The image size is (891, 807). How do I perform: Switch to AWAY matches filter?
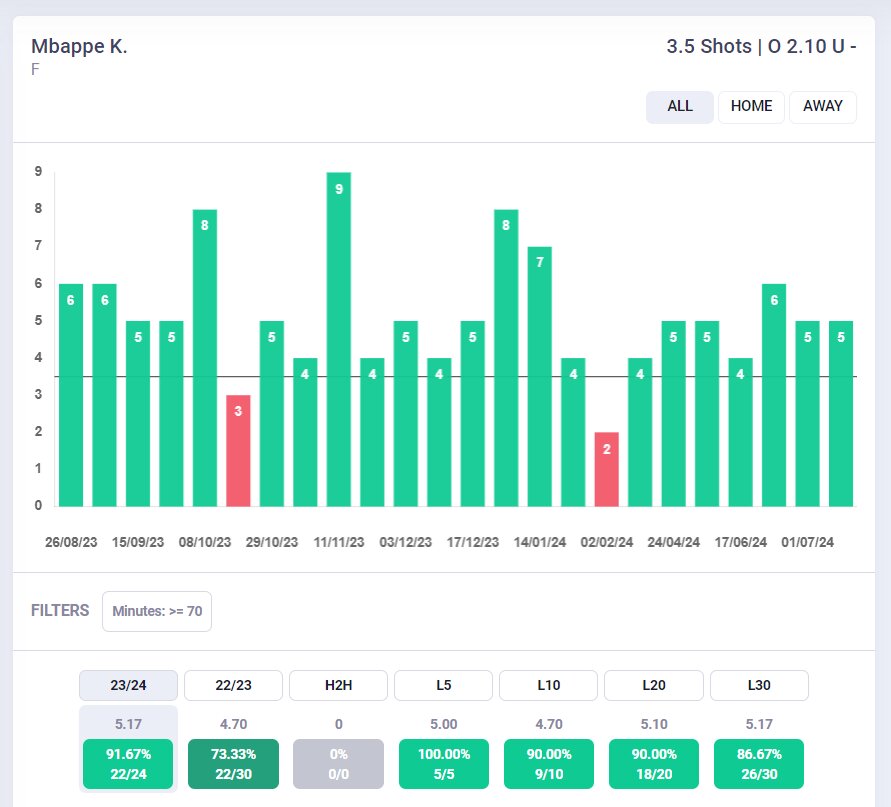pyautogui.click(x=822, y=106)
